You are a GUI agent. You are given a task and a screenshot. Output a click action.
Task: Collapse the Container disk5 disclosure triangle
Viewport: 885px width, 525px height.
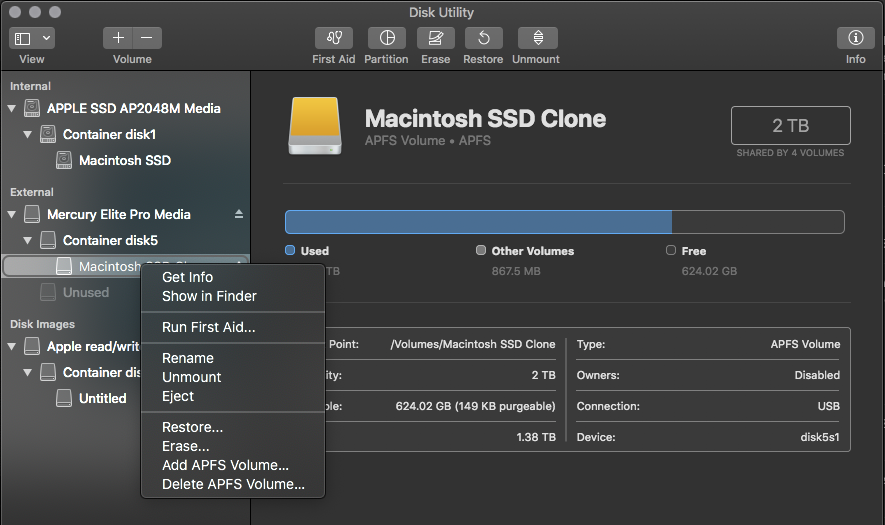(28, 240)
